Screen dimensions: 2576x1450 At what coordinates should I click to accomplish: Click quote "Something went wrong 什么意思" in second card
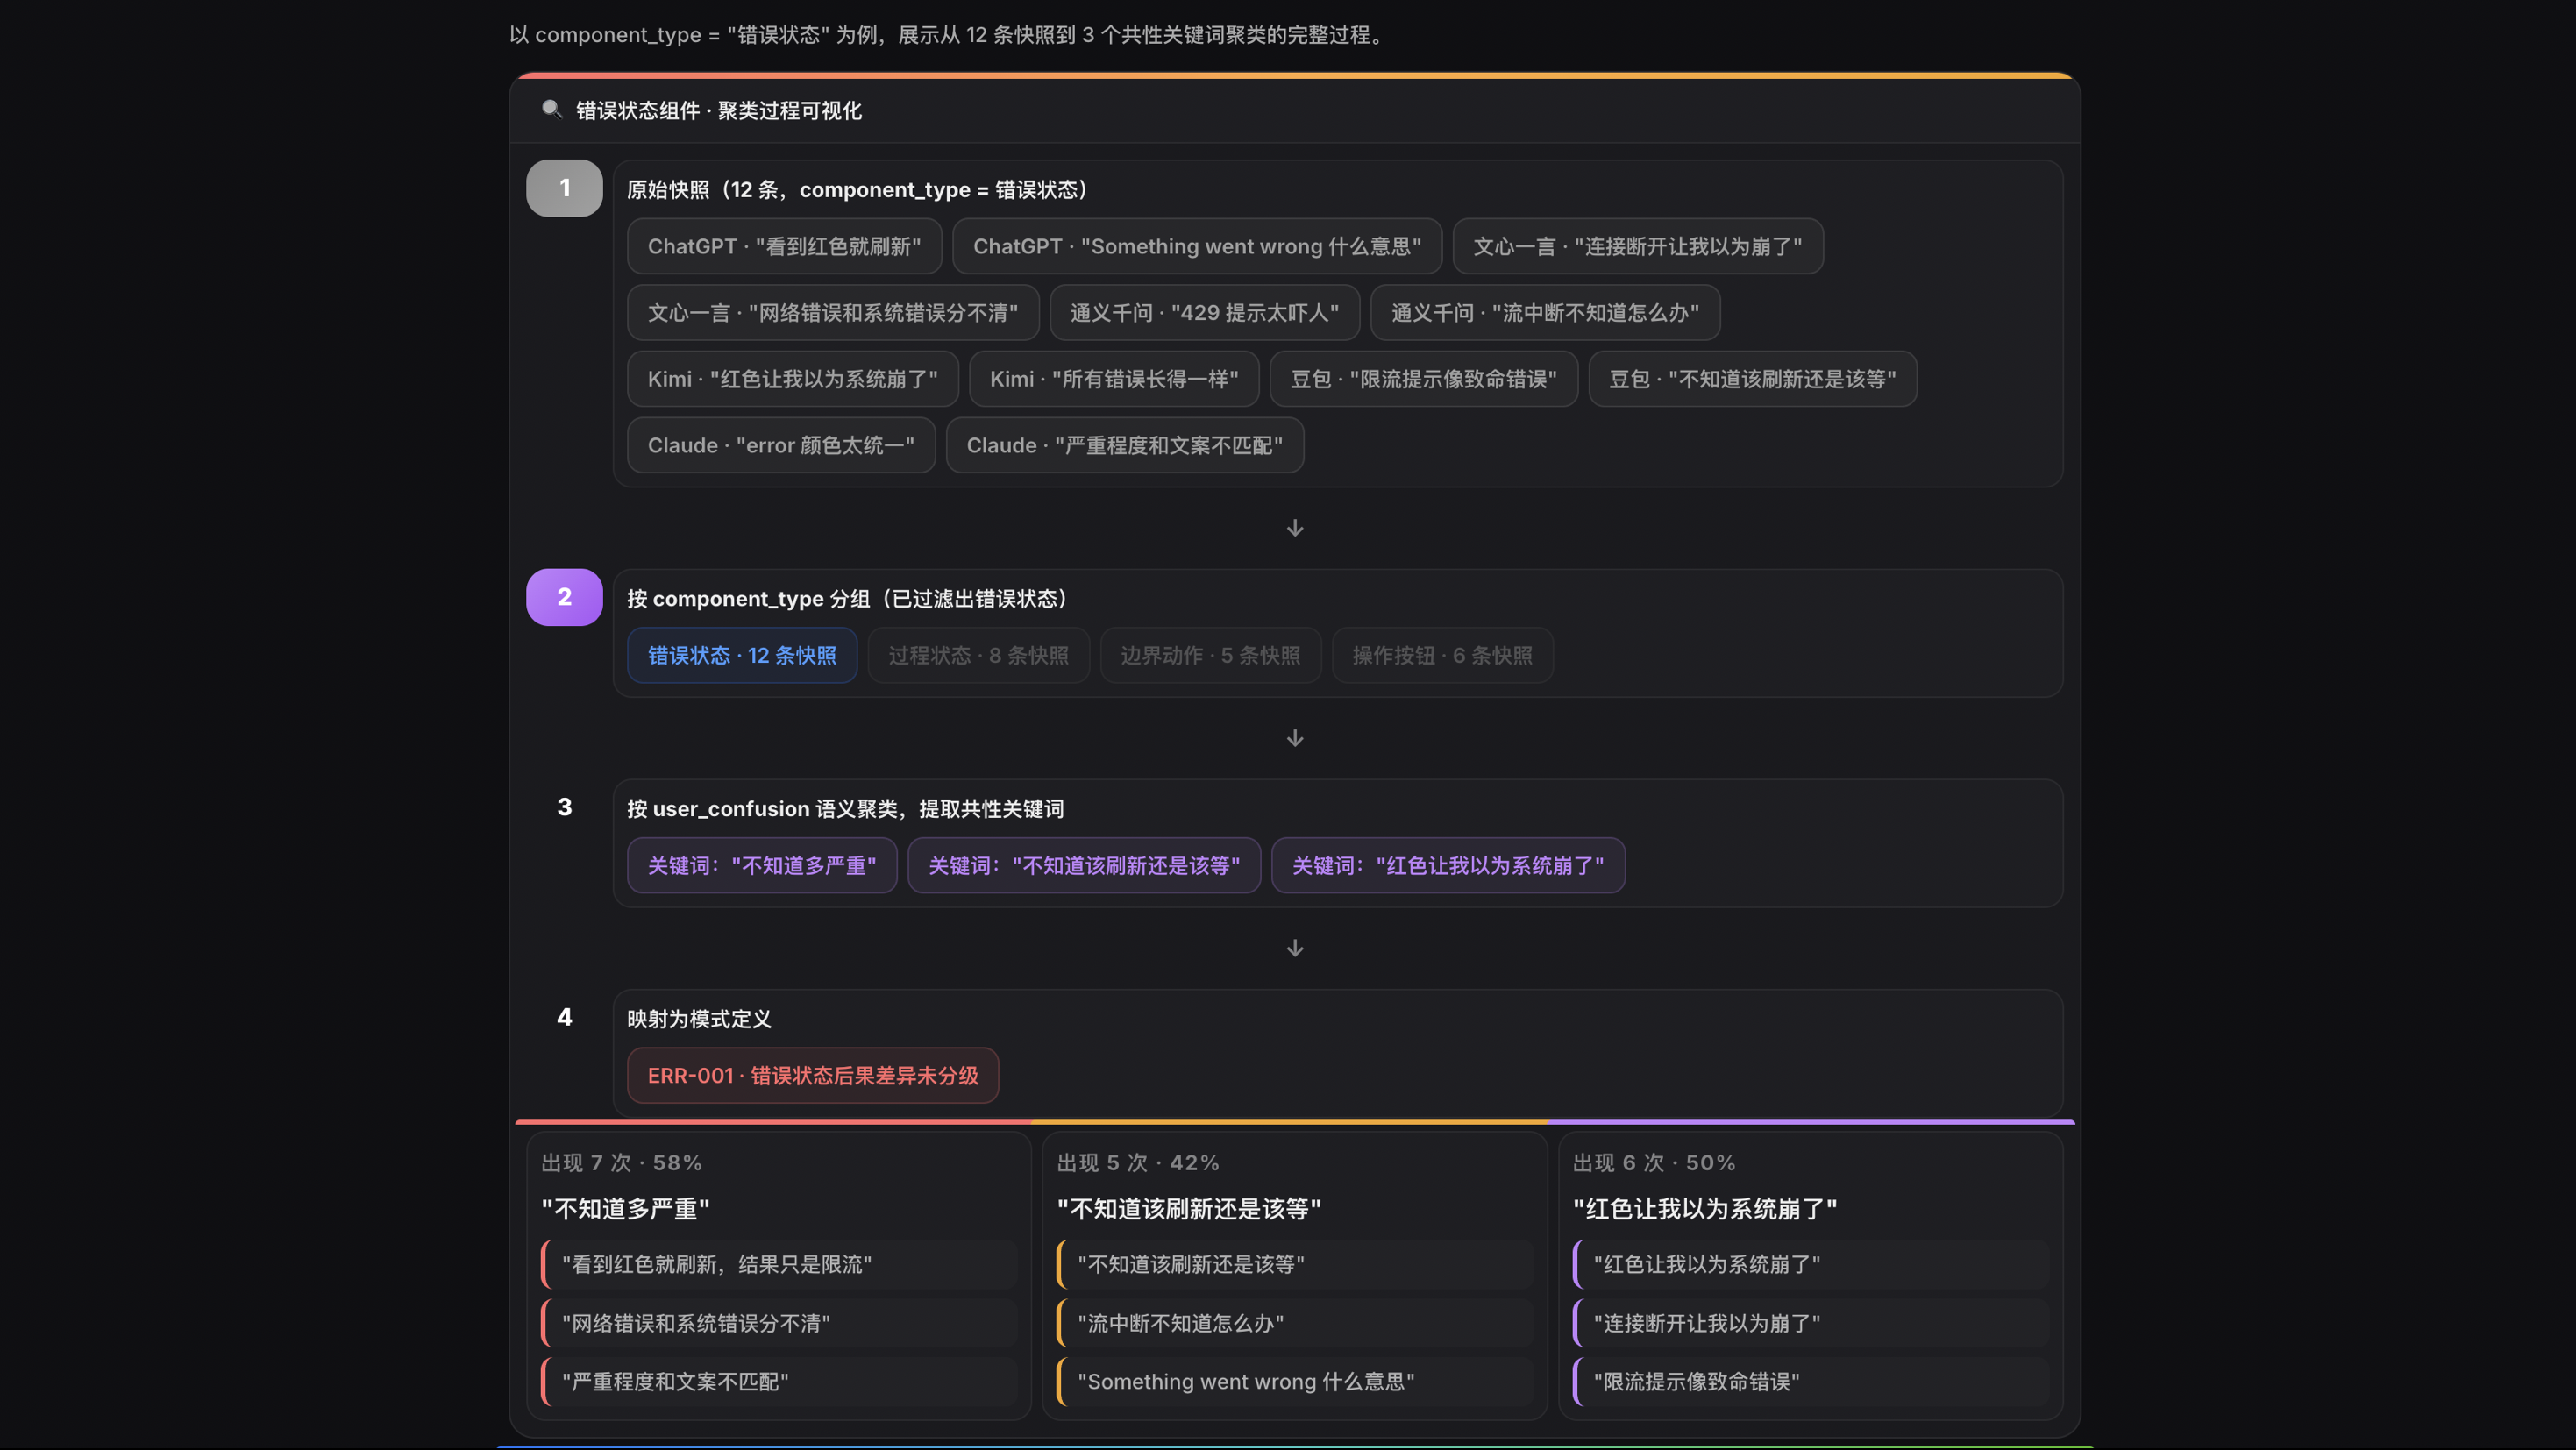(1295, 1381)
